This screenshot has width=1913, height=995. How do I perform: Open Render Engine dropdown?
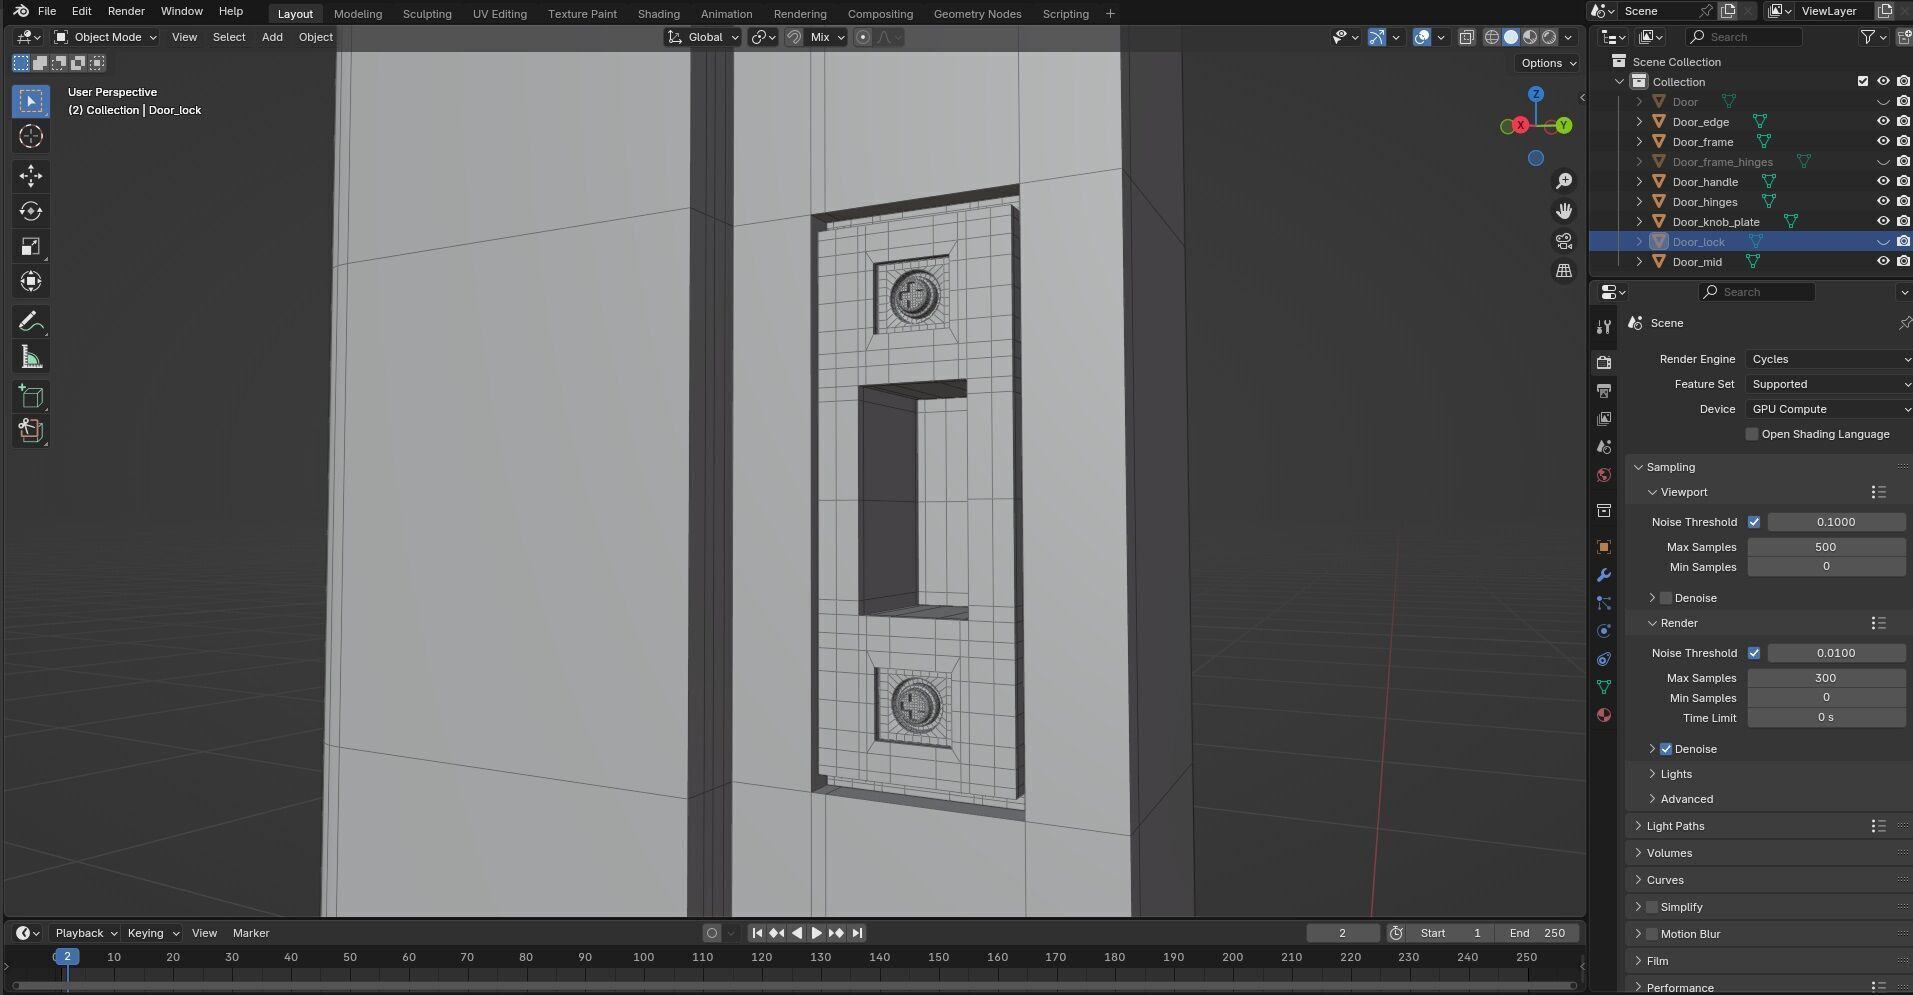pos(1829,359)
